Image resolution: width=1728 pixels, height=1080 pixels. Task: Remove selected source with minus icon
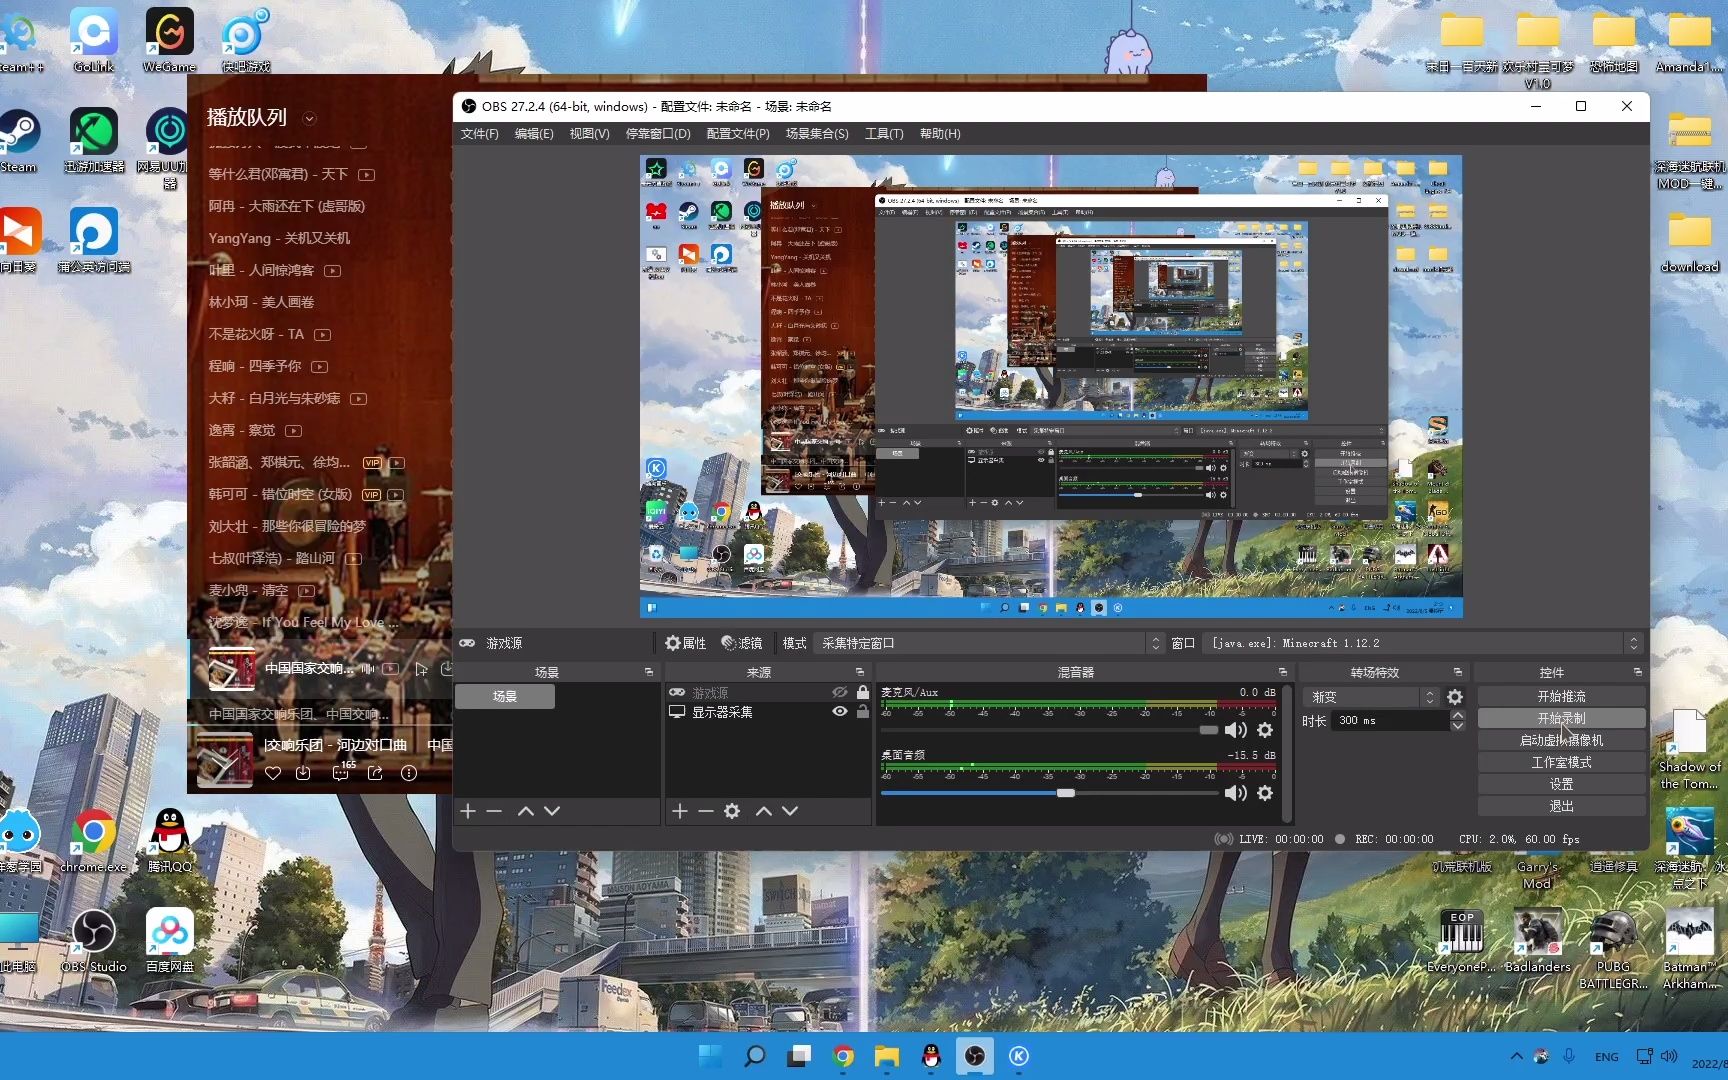pyautogui.click(x=706, y=811)
